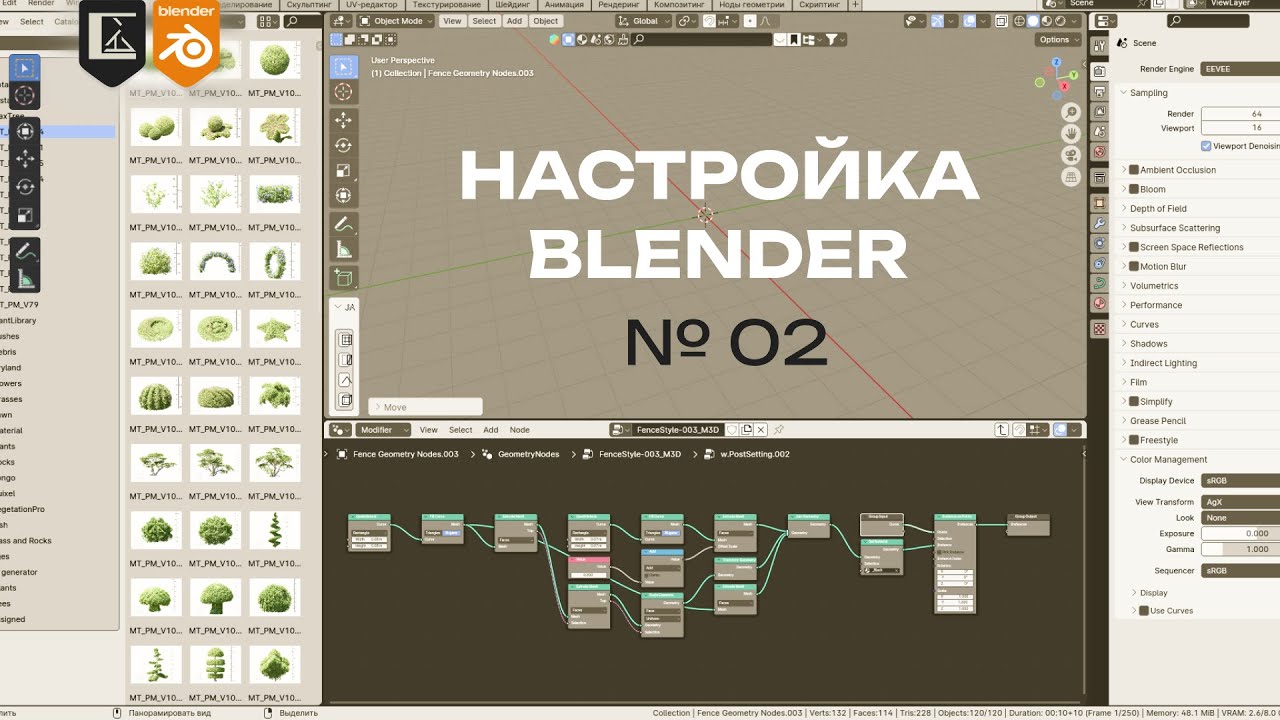
Task: Click the pin icon in node editor header
Action: point(779,430)
